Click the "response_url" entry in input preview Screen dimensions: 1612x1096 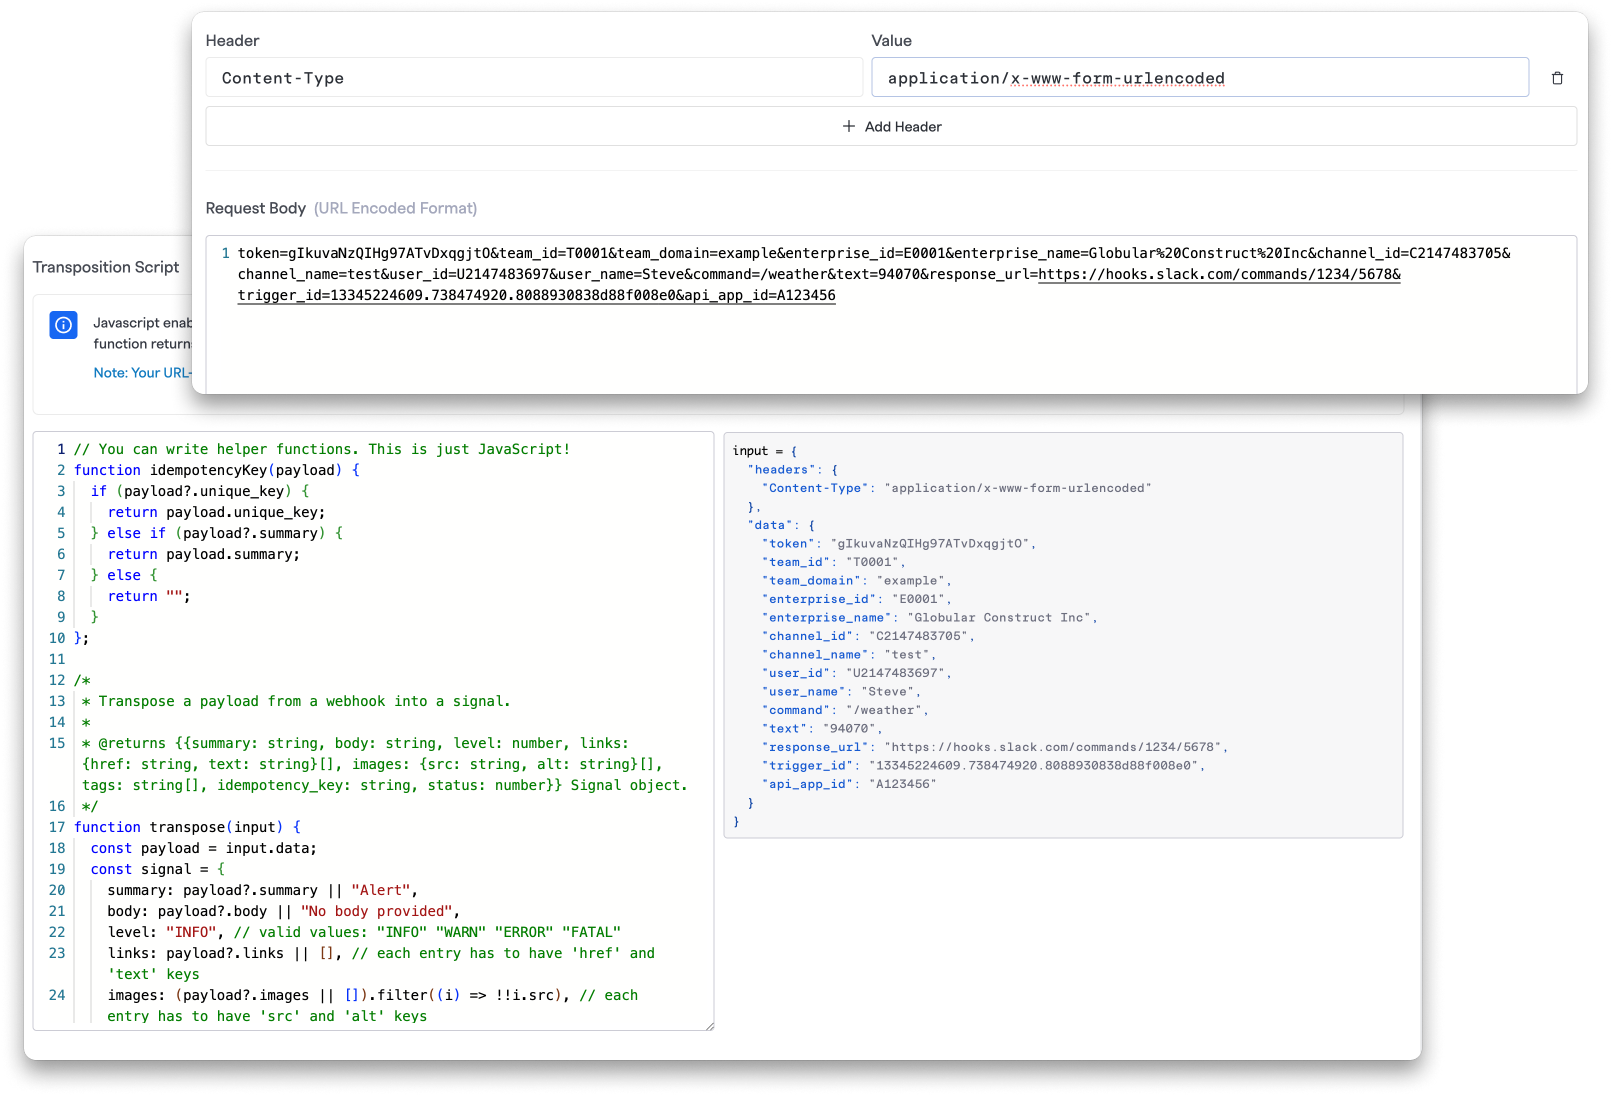(995, 747)
